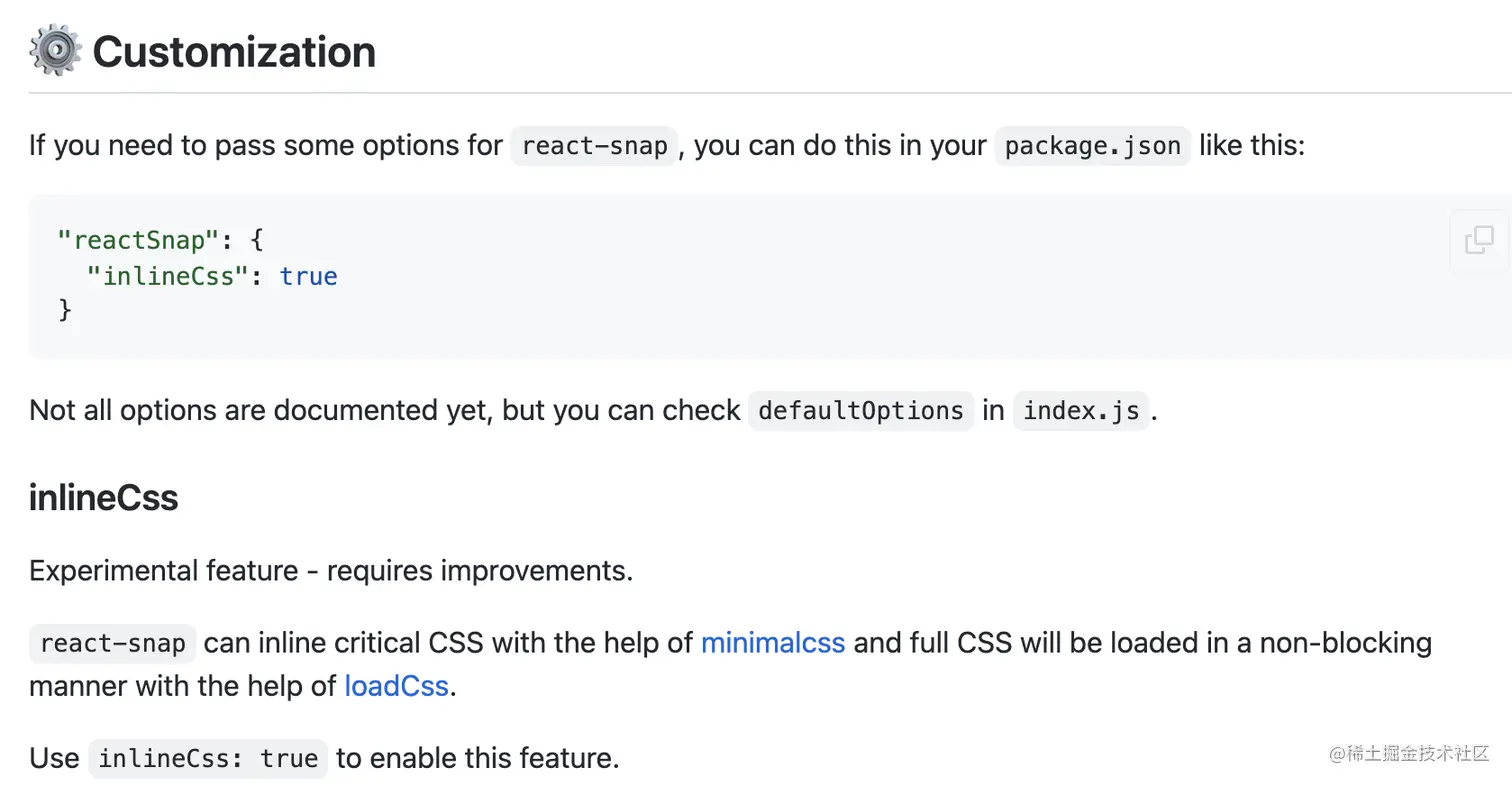Click the 'Not all options are documented' sentence
Screen dimensions: 1512x786
(x=385, y=410)
